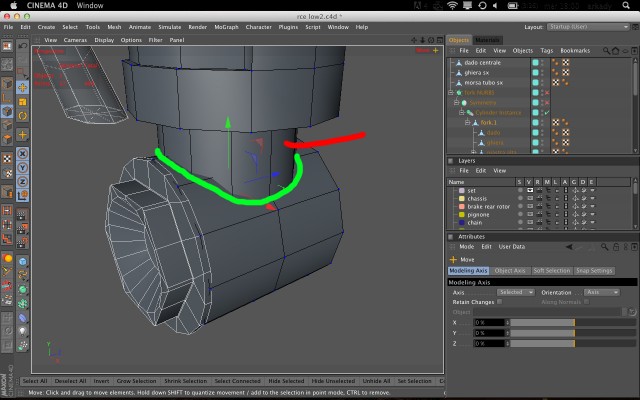Click the Texture mode checkerboard icon
The height and width of the screenshot is (400, 640).
7,158
